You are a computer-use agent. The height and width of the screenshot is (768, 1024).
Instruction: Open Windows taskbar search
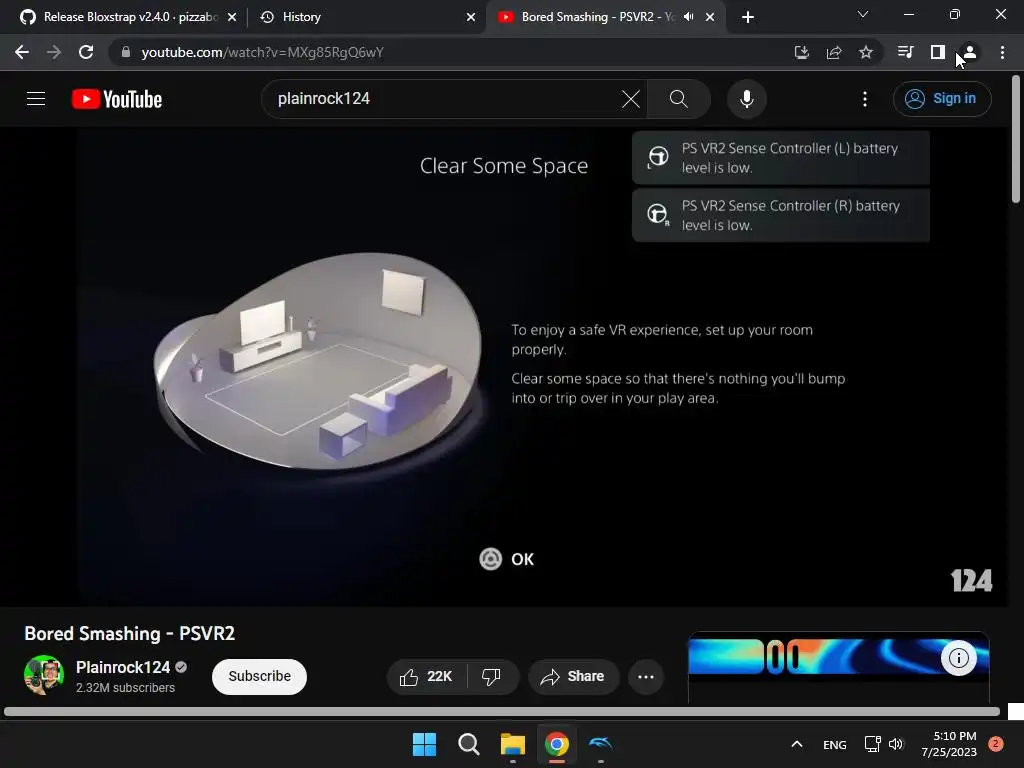(468, 744)
